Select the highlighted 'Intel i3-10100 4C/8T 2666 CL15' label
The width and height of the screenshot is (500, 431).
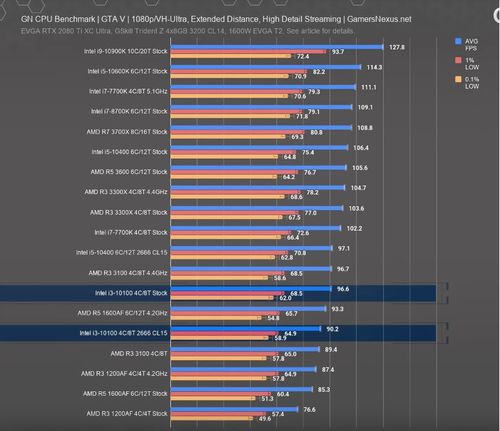(x=123, y=333)
